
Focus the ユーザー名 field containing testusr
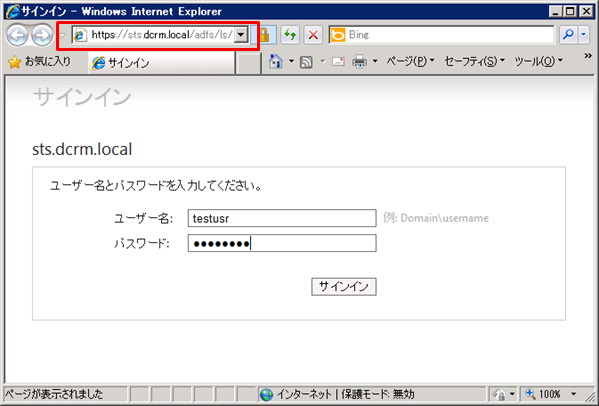[x=282, y=218]
